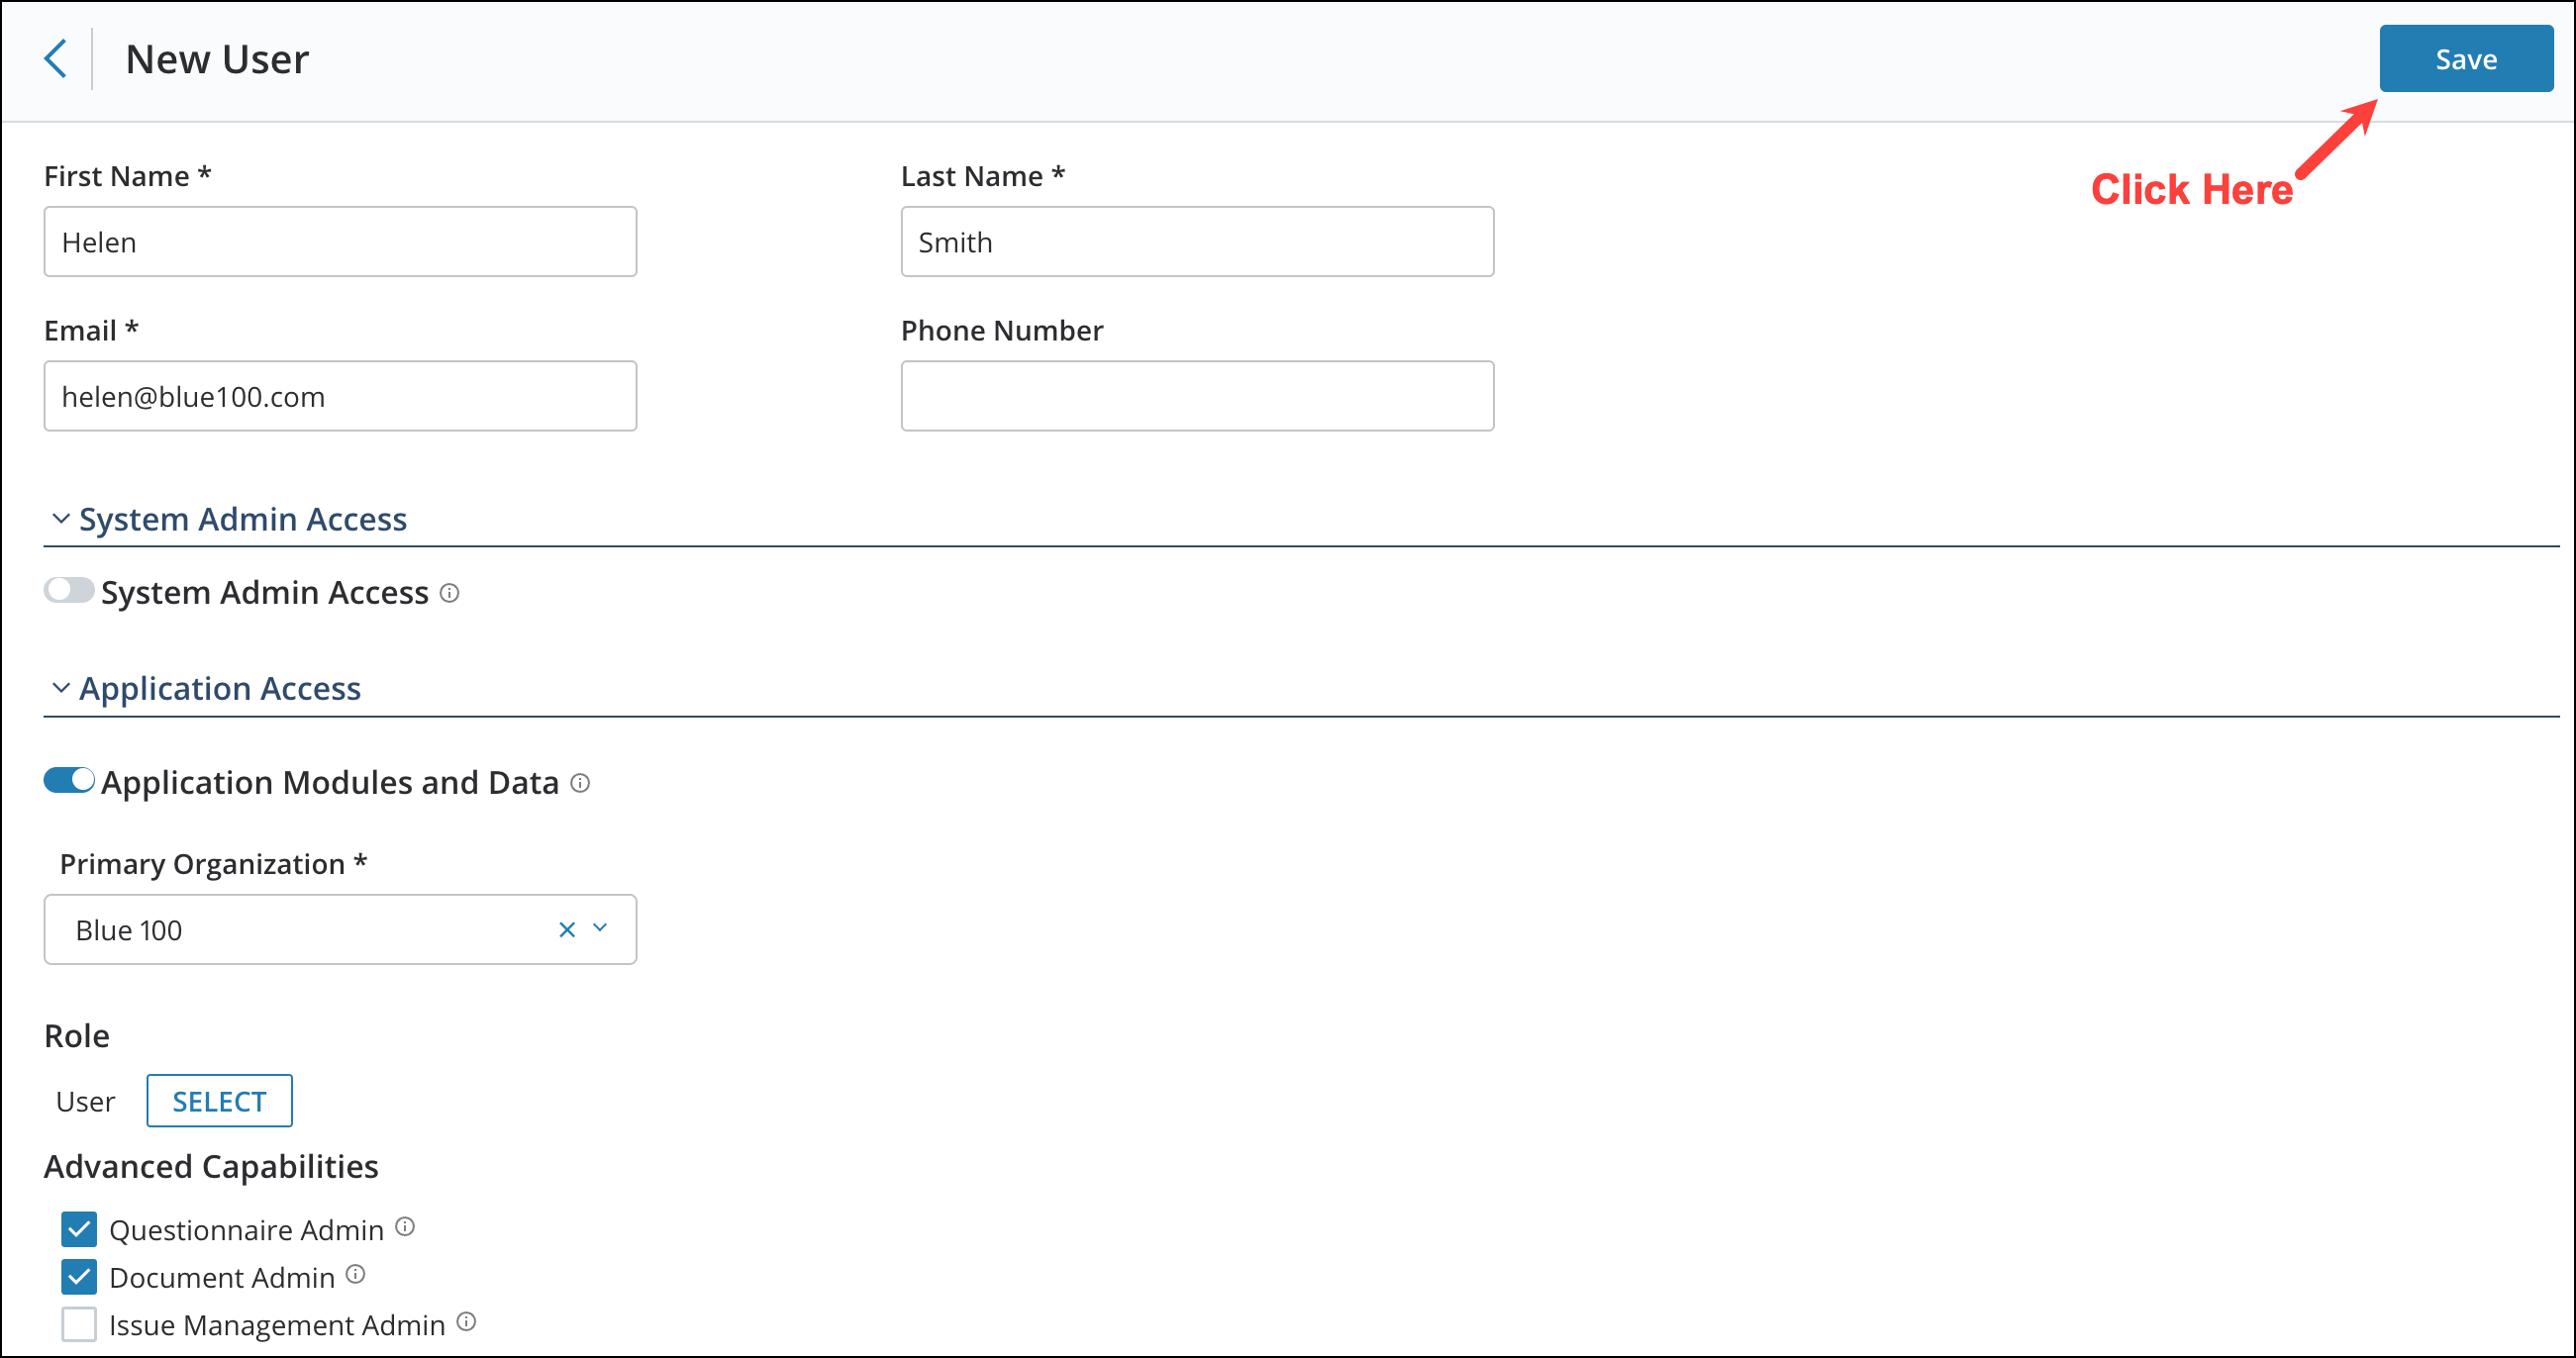This screenshot has width=2576, height=1358.
Task: Open the System Admin Access info tooltip
Action: click(451, 593)
